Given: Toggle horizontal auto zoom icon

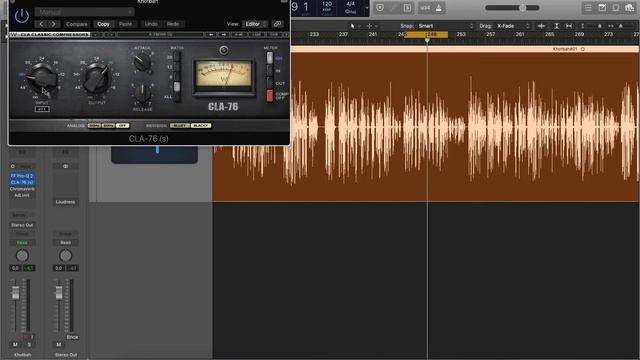Looking at the screenshot, I should click(x=569, y=26).
